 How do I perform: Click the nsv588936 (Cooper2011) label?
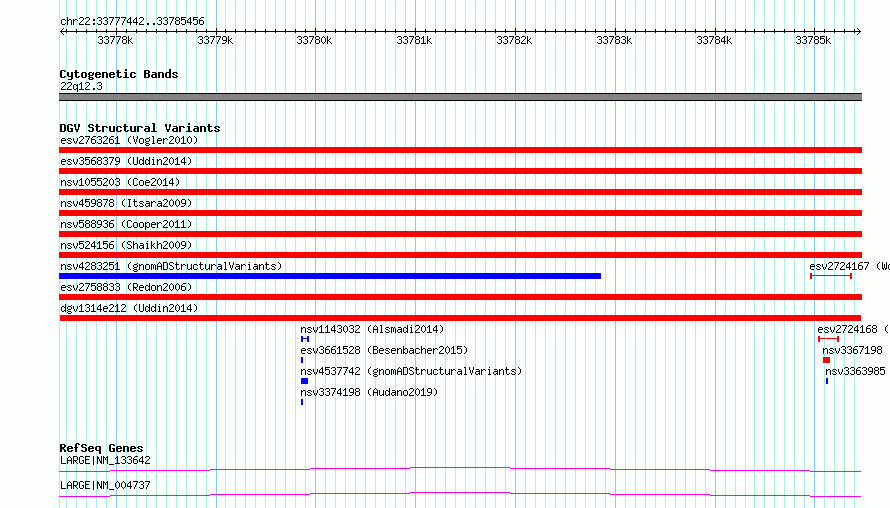pyautogui.click(x=126, y=224)
